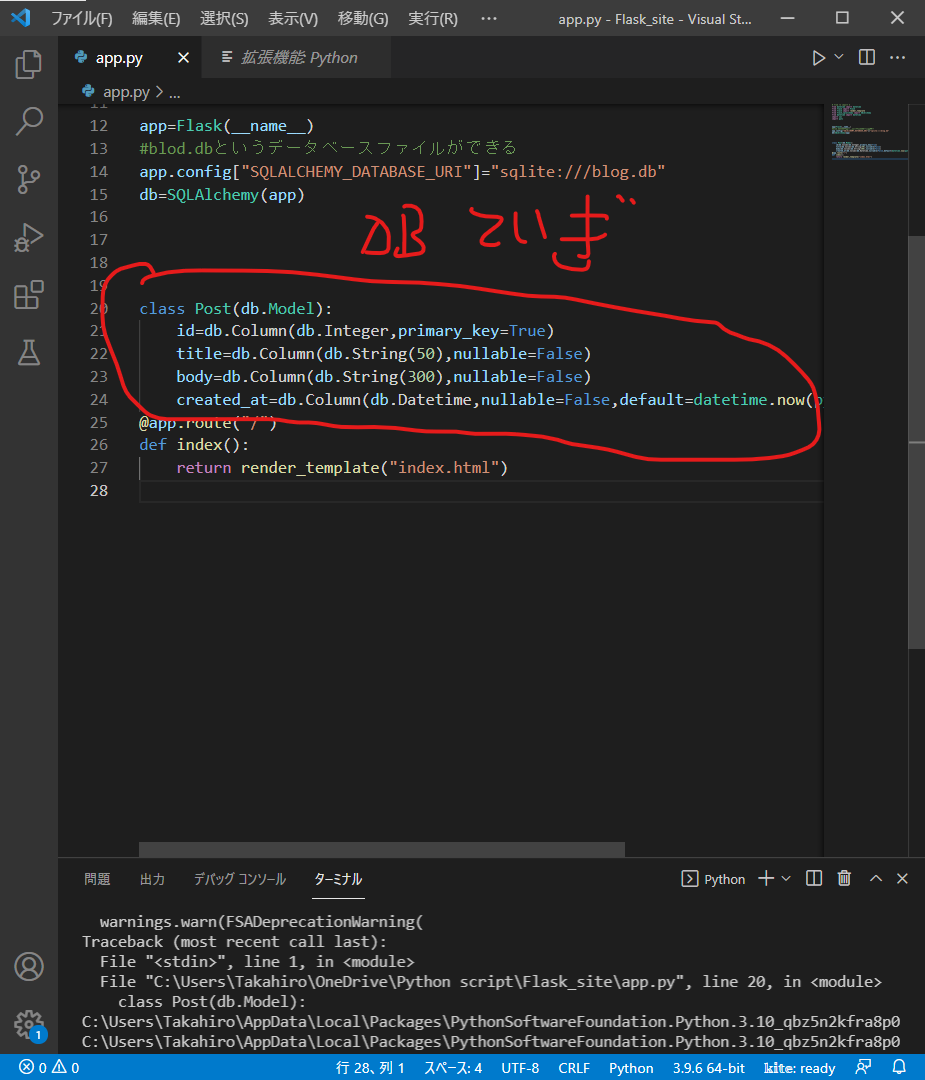Open the editor more actions menu
Image resolution: width=925 pixels, height=1080 pixels.
pyautogui.click(x=900, y=58)
